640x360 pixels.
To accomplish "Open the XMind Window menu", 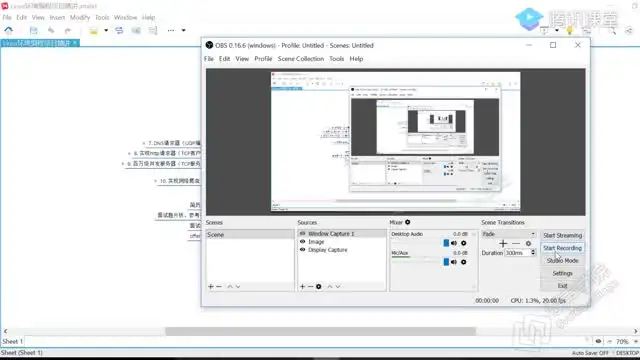I will (x=125, y=18).
